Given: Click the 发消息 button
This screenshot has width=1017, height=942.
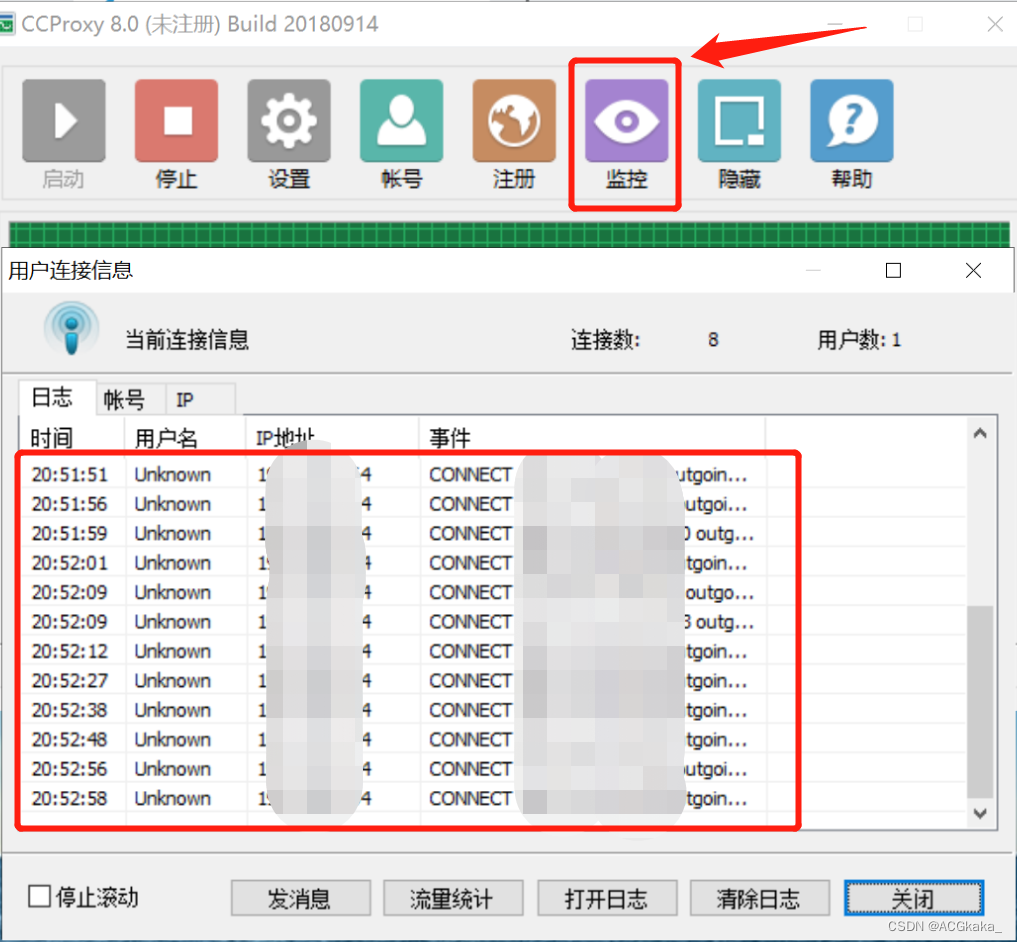Looking at the screenshot, I should point(300,899).
